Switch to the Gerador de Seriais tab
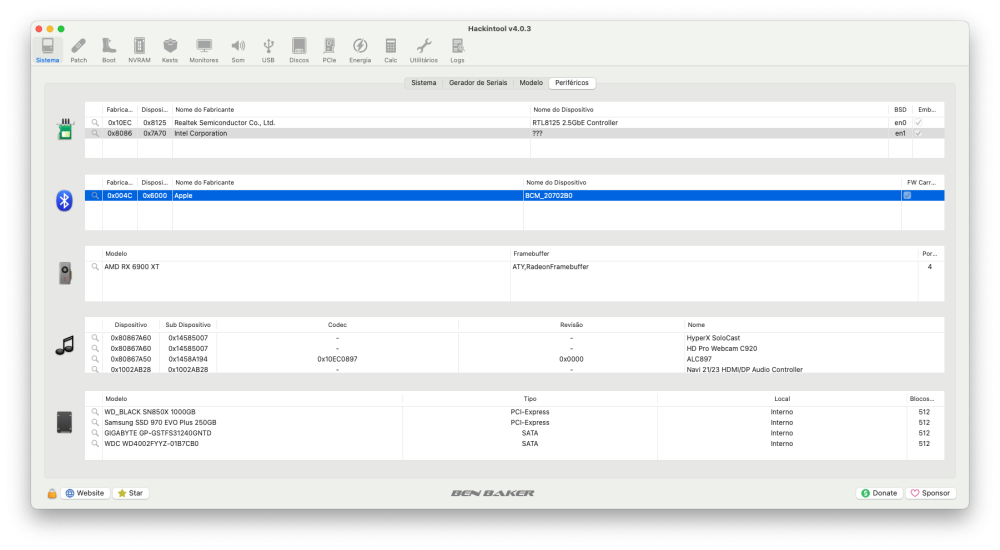This screenshot has height=550, width=1000. tap(478, 83)
